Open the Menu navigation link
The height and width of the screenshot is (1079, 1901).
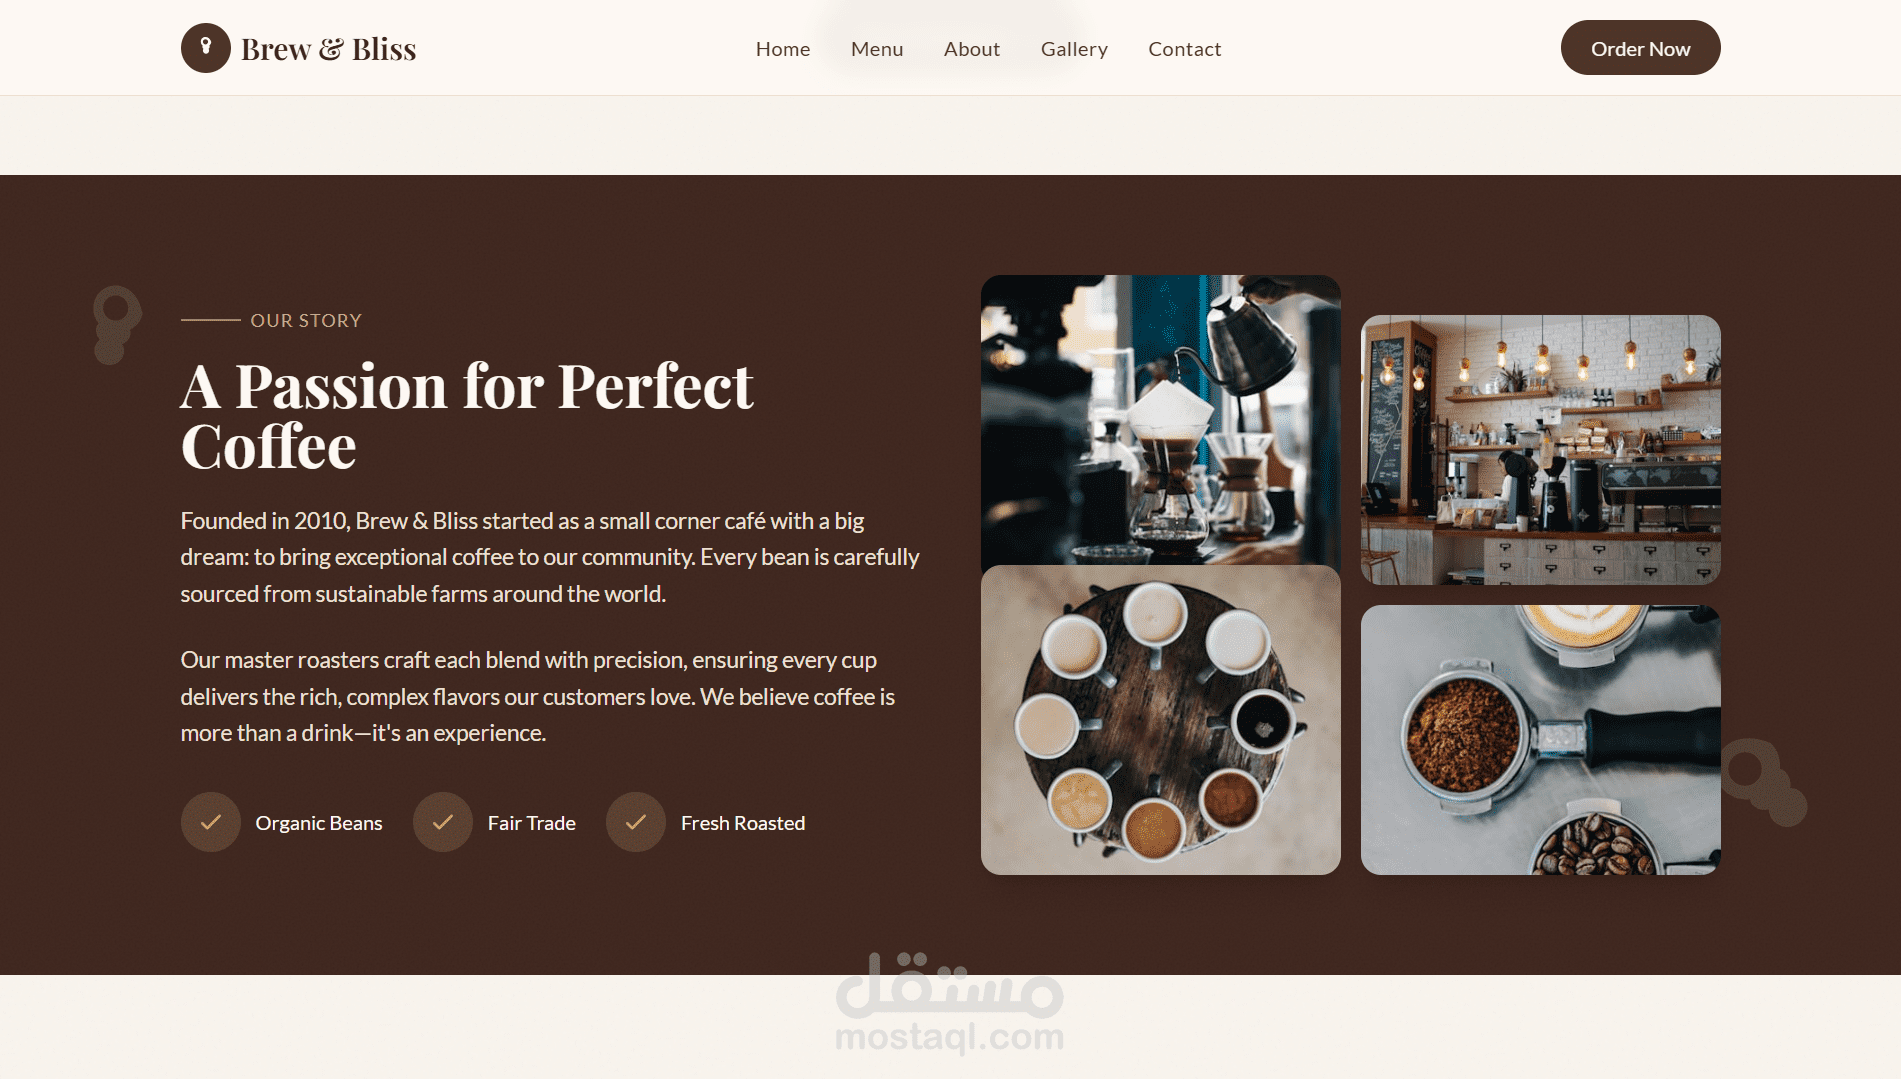[x=877, y=49]
